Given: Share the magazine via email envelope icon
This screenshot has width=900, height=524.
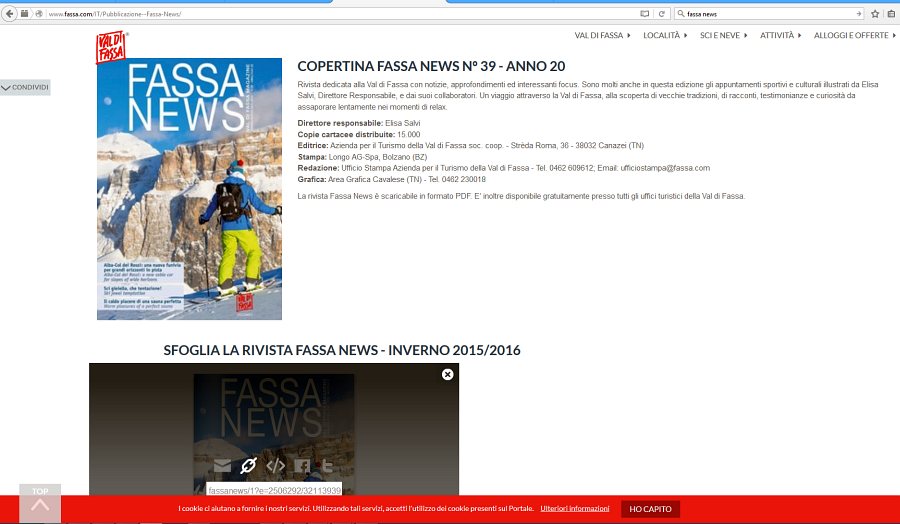Looking at the screenshot, I should tap(222, 465).
